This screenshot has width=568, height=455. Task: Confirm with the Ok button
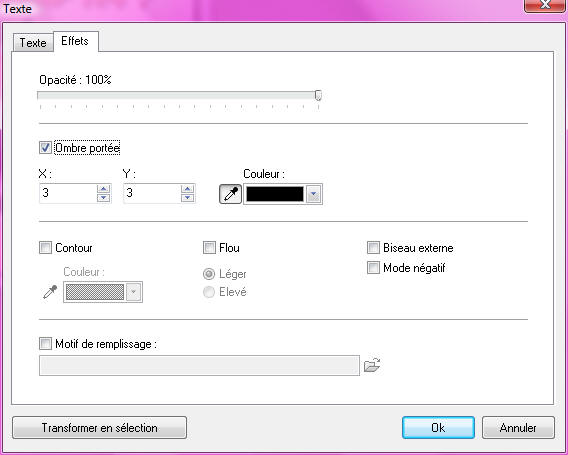click(x=438, y=428)
